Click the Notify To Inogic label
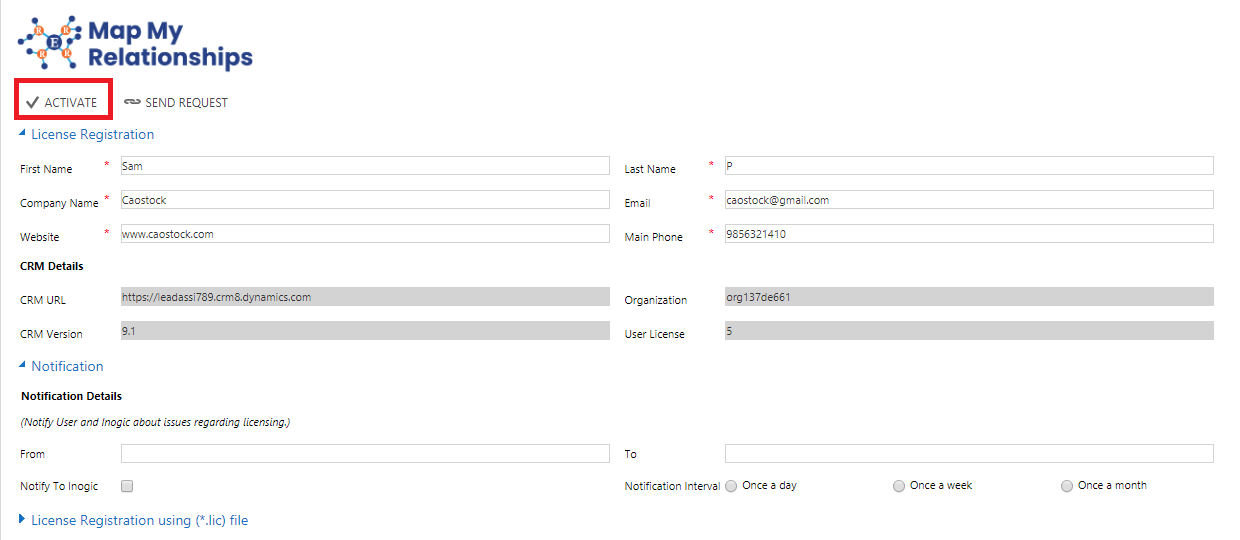Screen dimensions: 1240x540 click(x=59, y=486)
